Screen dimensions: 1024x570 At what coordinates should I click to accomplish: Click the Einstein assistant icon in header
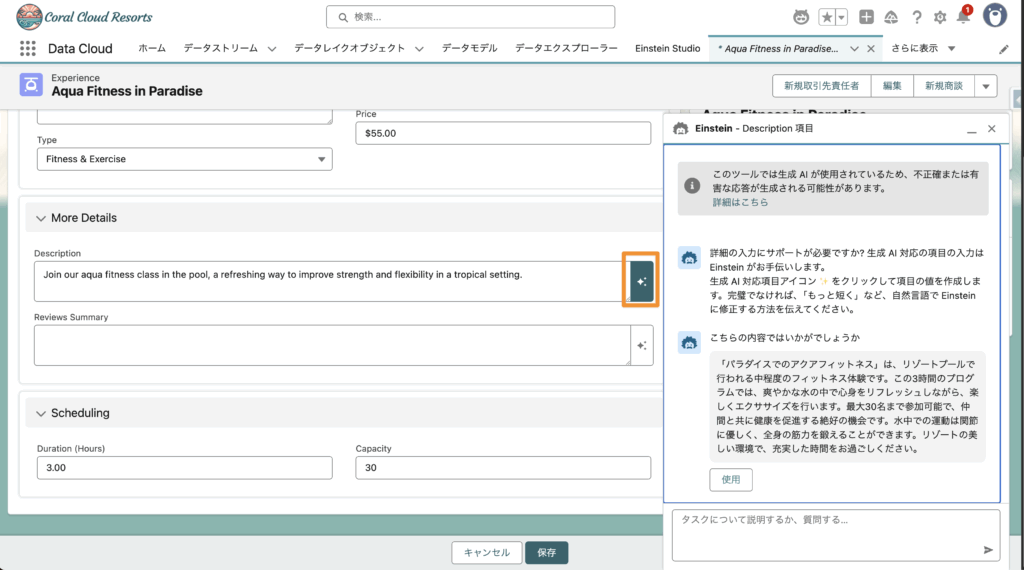click(801, 17)
